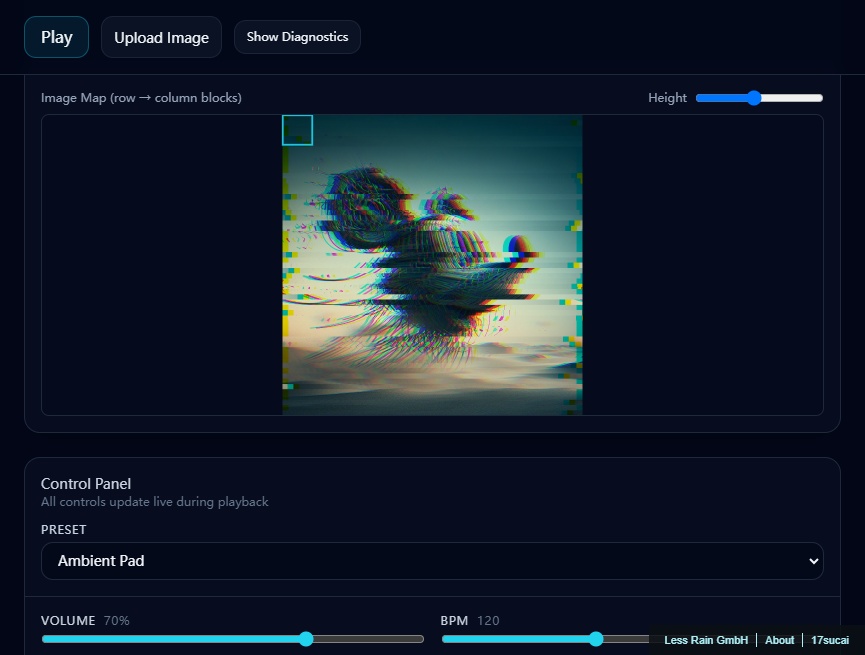The image size is (865, 655).
Task: Open the 17sucai link
Action: coord(828,640)
